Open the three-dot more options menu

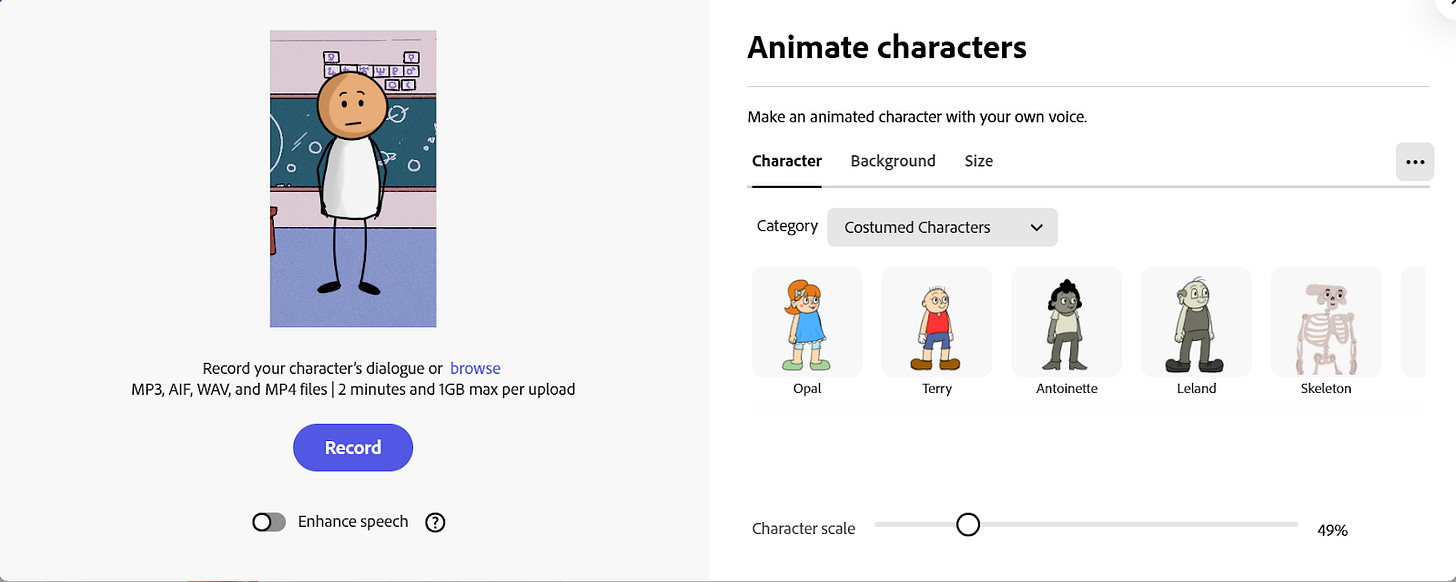coord(1414,162)
